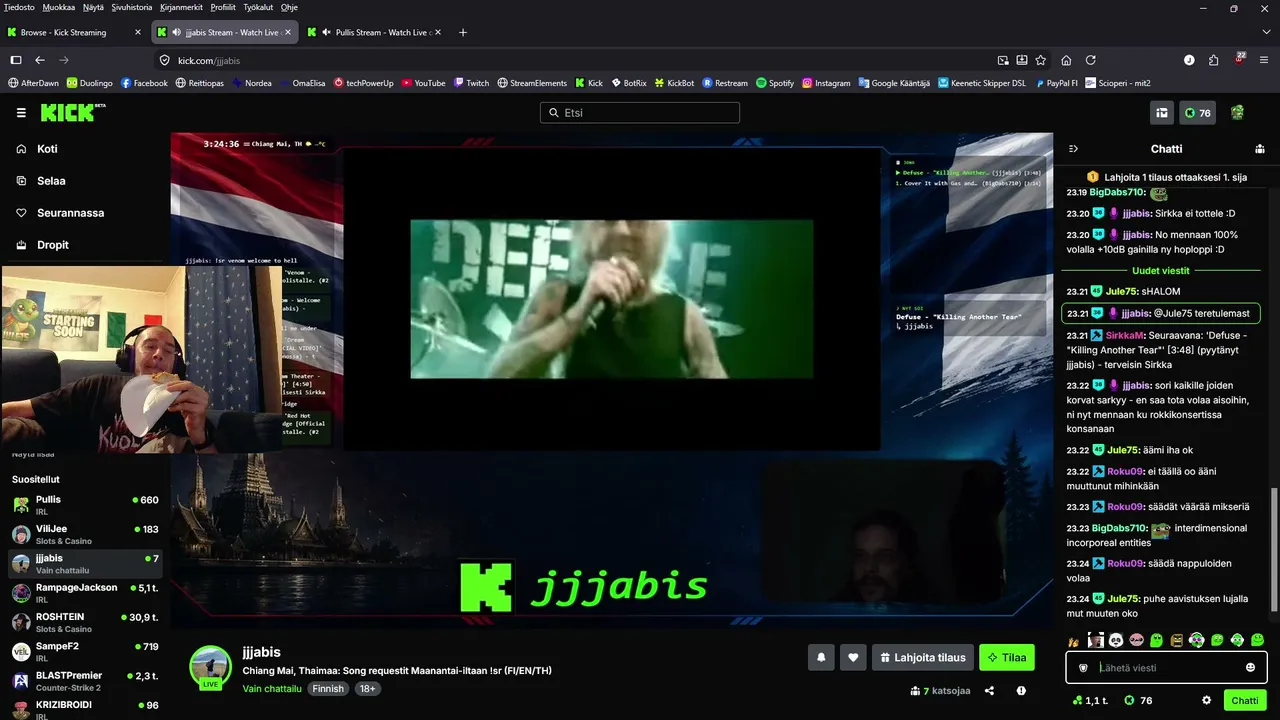The height and width of the screenshot is (720, 1280).
Task: Follow channel with heart button
Action: (x=853, y=657)
